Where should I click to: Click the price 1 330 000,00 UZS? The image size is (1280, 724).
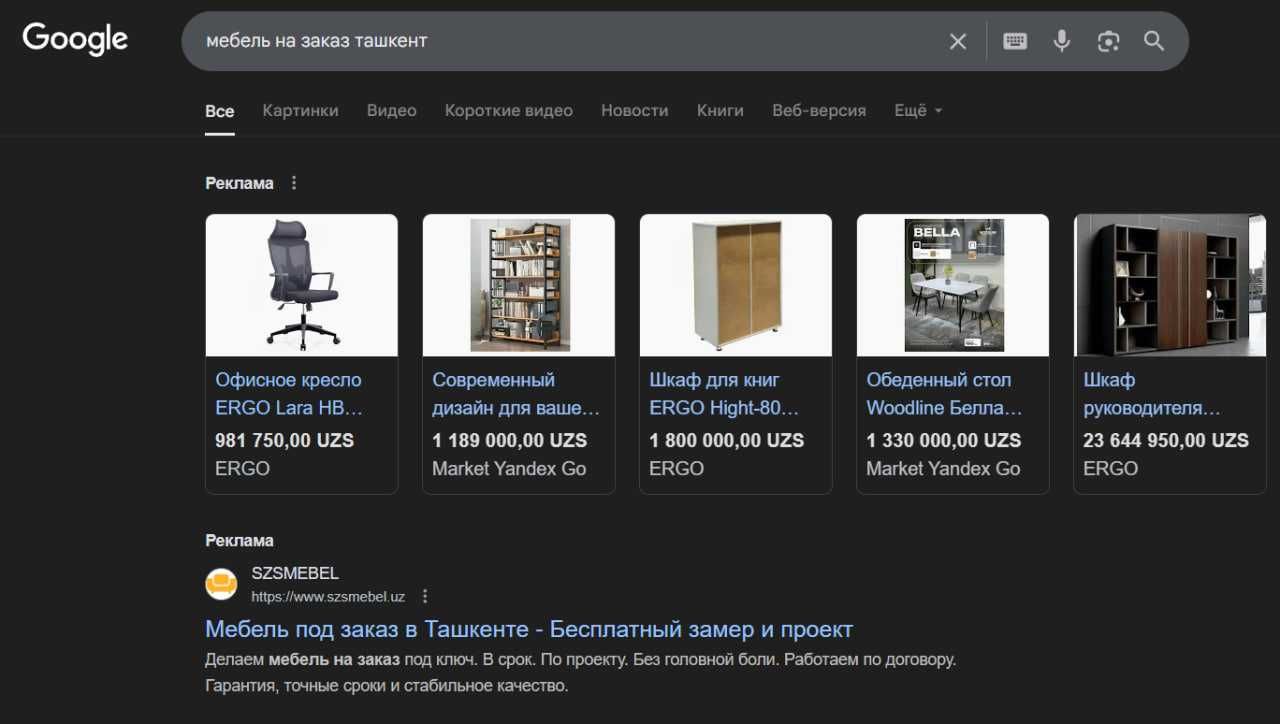tap(944, 440)
